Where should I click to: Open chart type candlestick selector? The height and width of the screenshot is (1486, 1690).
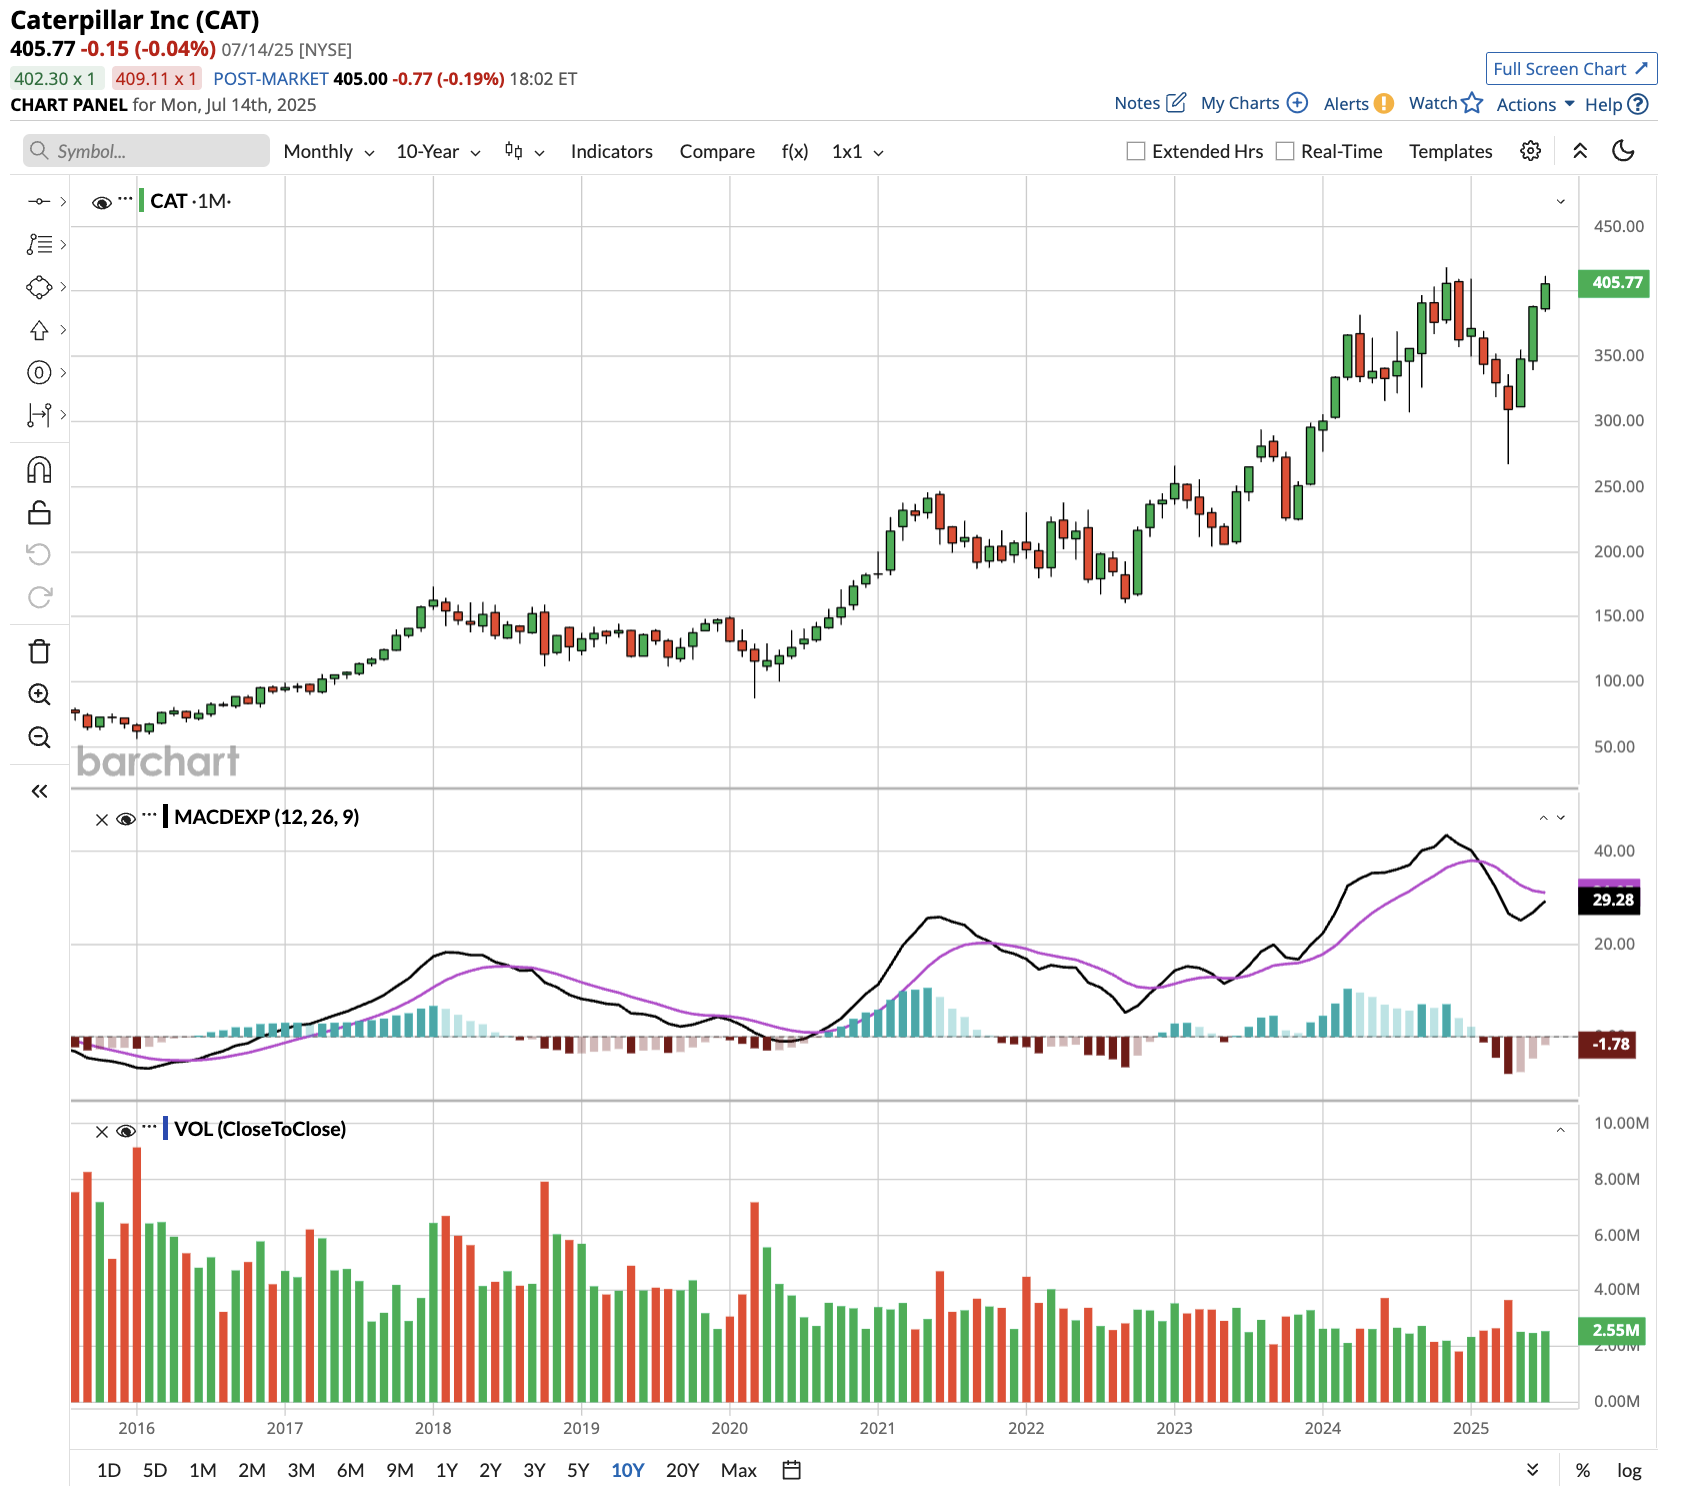coord(524,151)
